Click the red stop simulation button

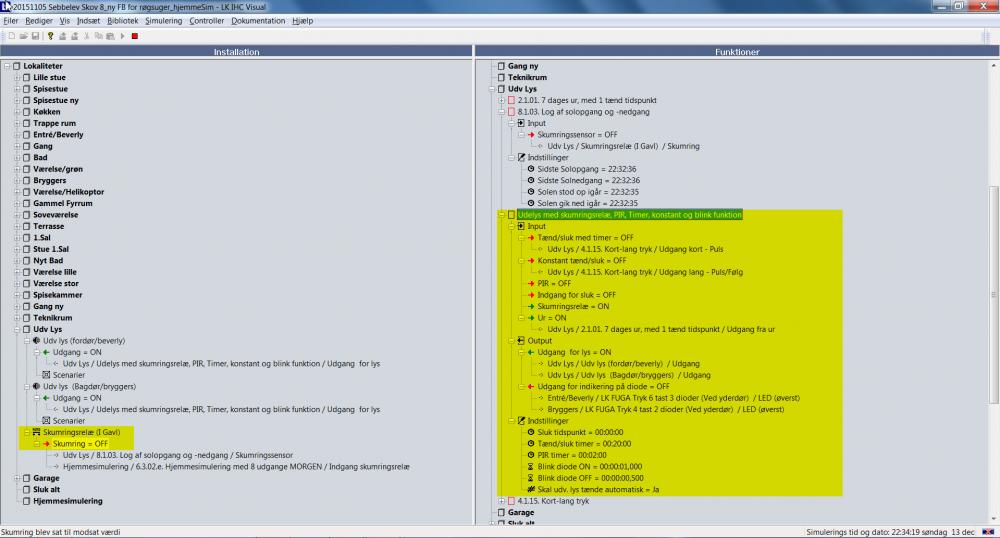134,36
